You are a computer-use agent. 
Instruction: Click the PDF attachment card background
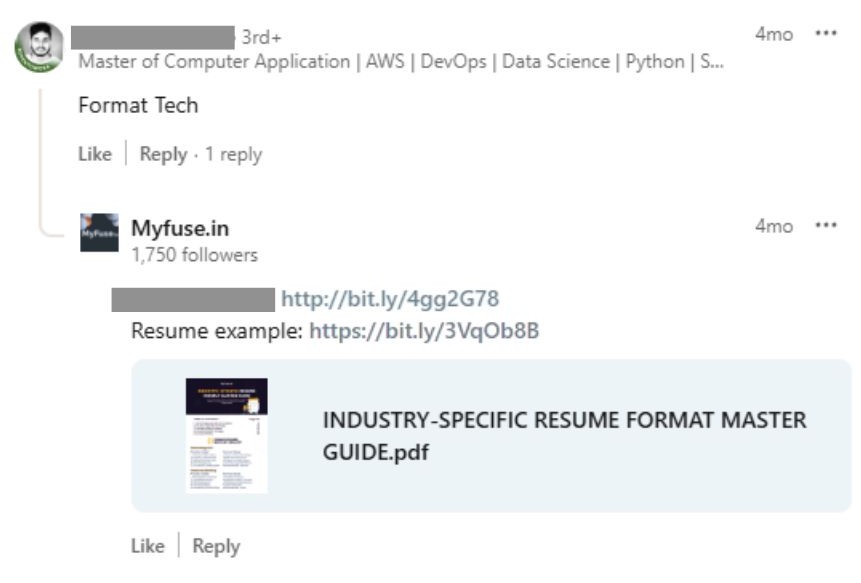tap(491, 436)
